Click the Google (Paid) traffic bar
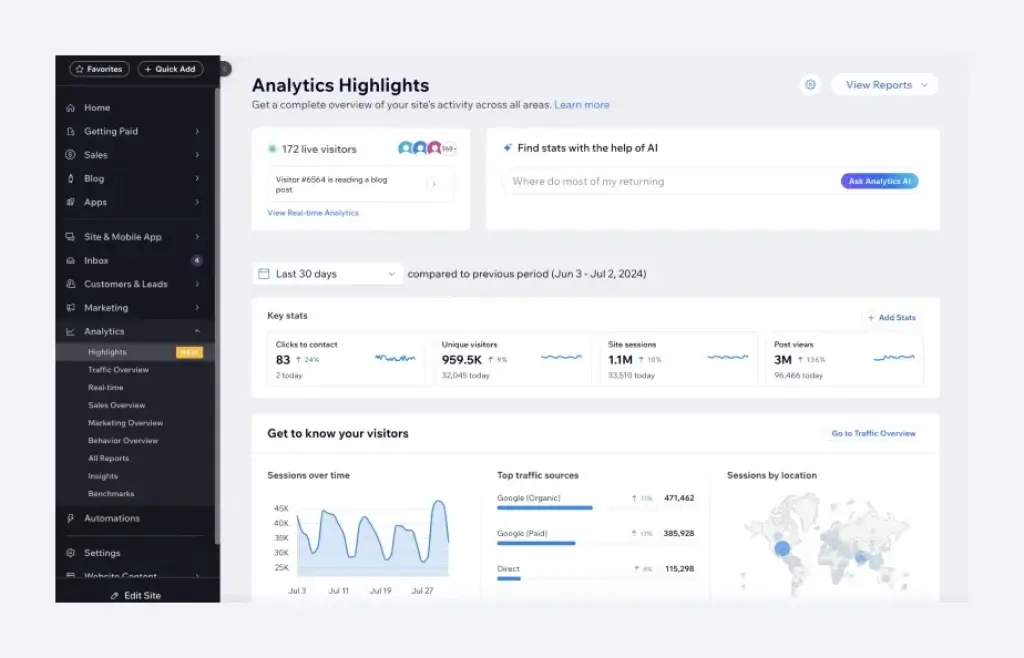Screen dimensions: 1024x658 pos(536,543)
